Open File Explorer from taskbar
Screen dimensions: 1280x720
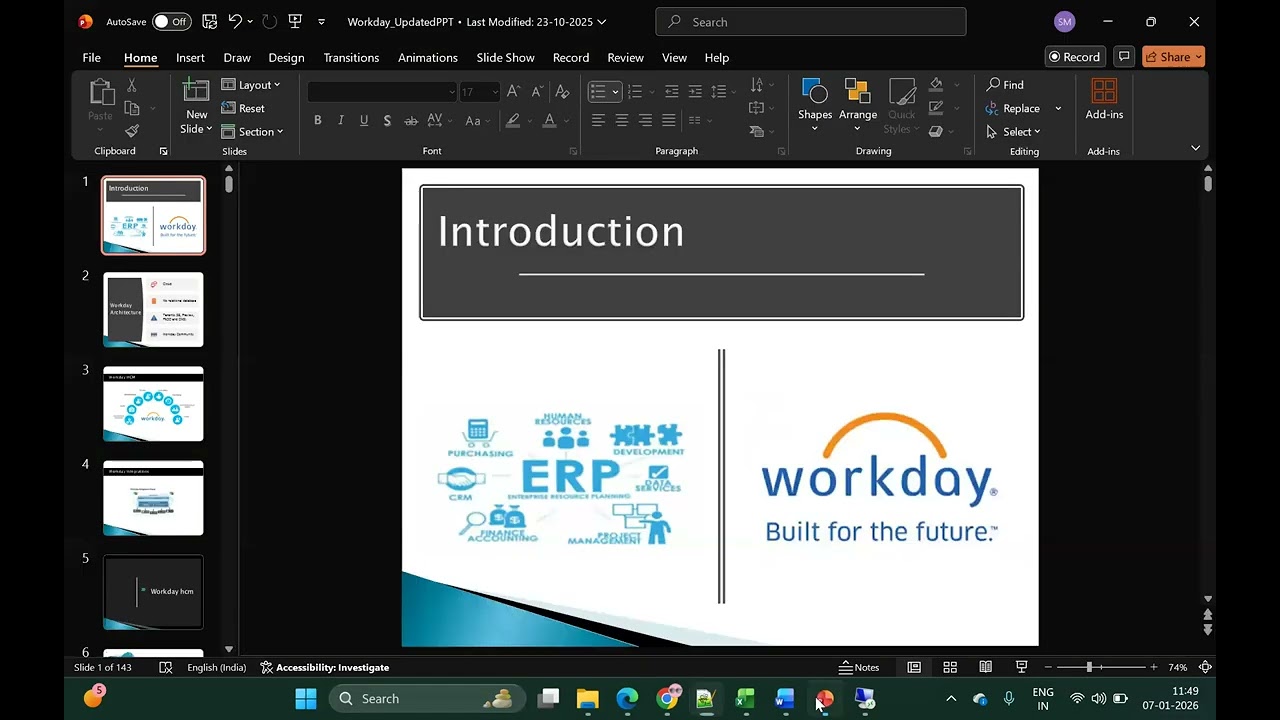click(588, 699)
